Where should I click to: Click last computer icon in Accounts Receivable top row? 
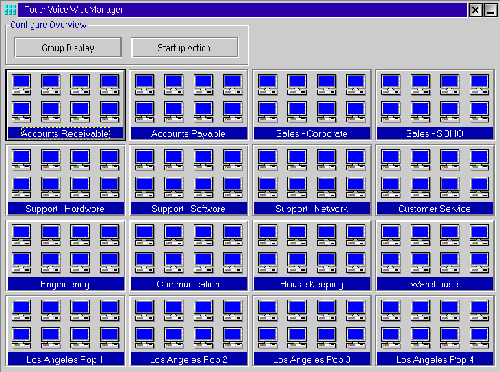point(109,85)
